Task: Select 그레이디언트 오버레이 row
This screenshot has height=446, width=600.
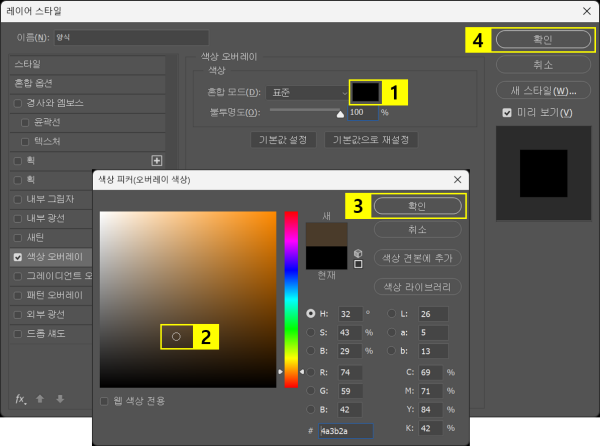Action: pyautogui.click(x=51, y=276)
